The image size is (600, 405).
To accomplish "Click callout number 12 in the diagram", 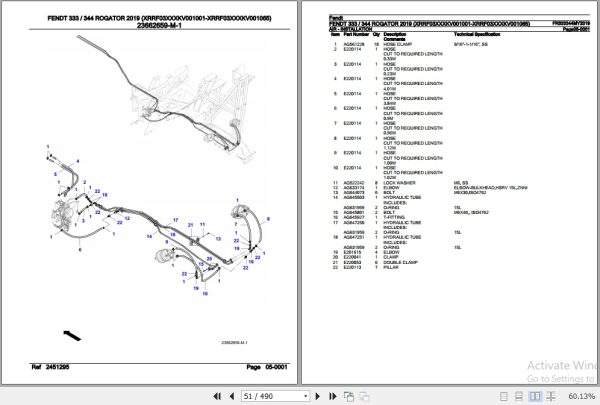I will pyautogui.click(x=127, y=218).
